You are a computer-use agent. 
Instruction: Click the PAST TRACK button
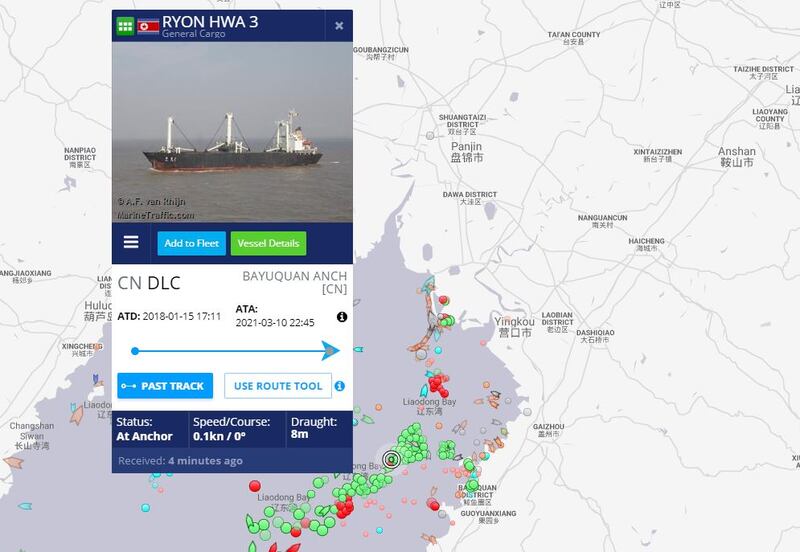(x=165, y=386)
